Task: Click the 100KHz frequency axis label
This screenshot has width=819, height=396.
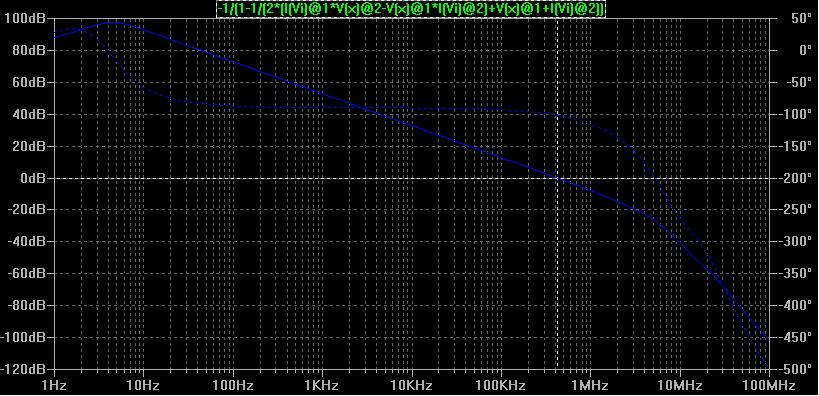Action: click(x=501, y=386)
